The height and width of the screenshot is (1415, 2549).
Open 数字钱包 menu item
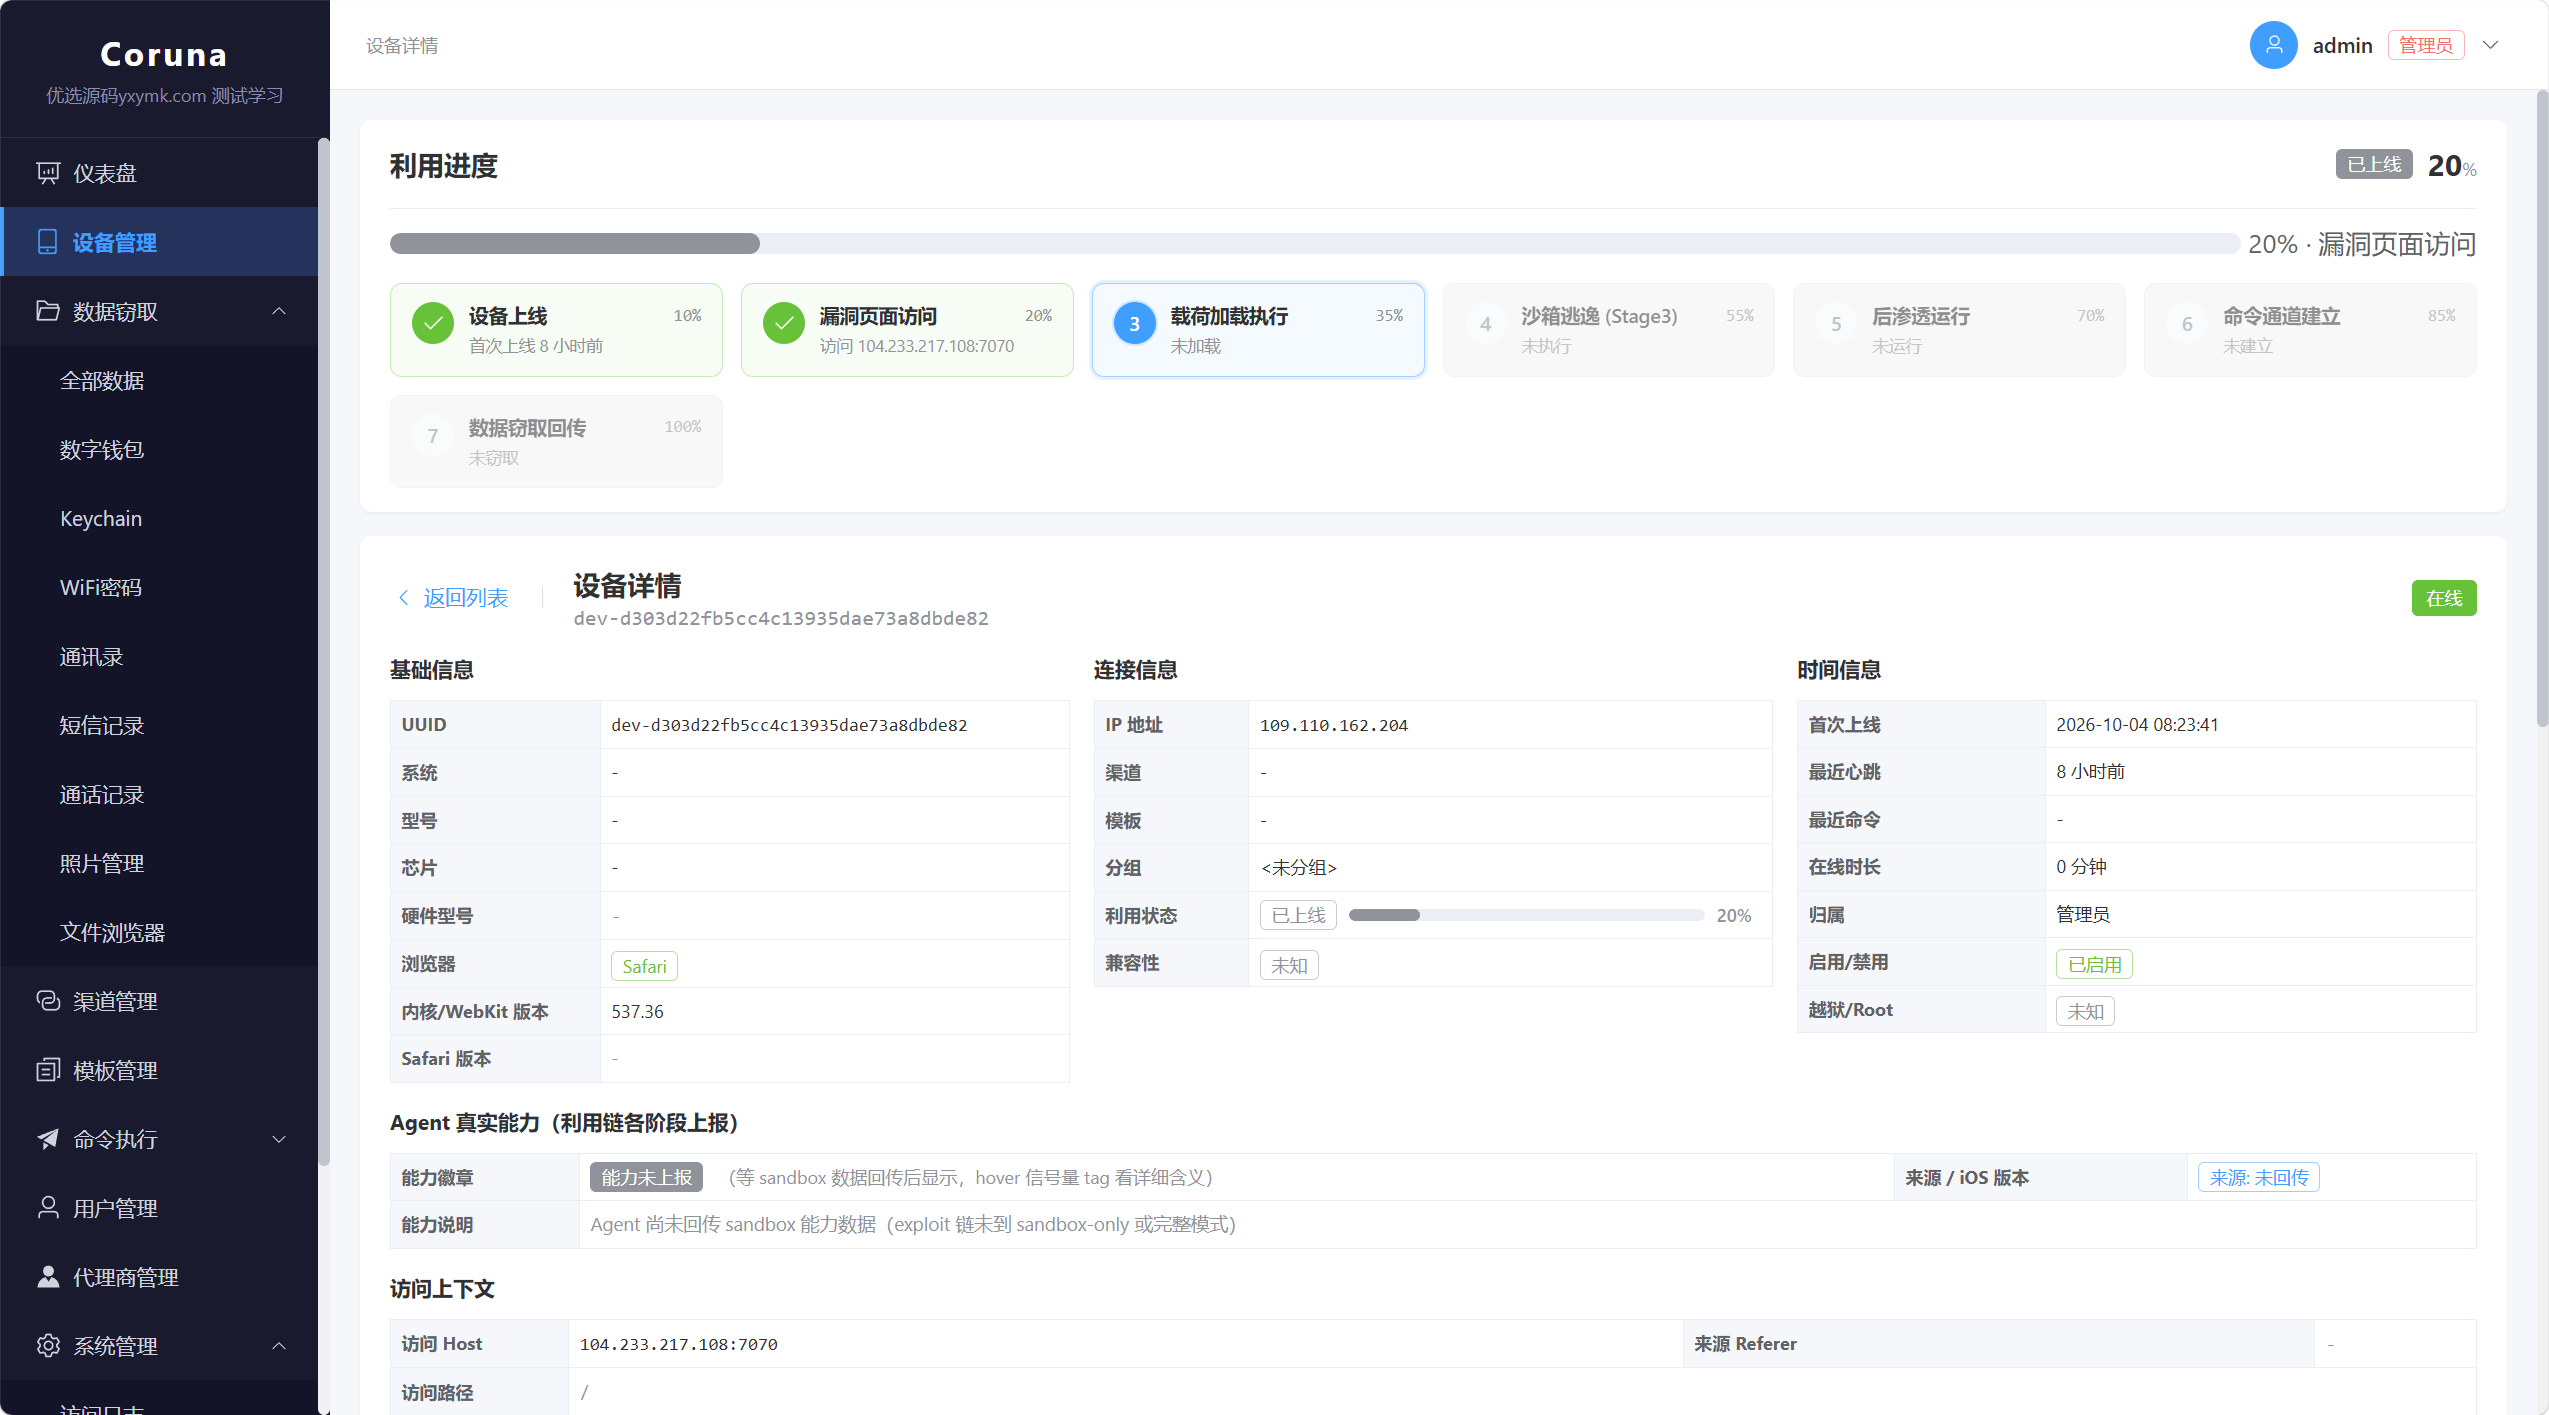pos(159,449)
